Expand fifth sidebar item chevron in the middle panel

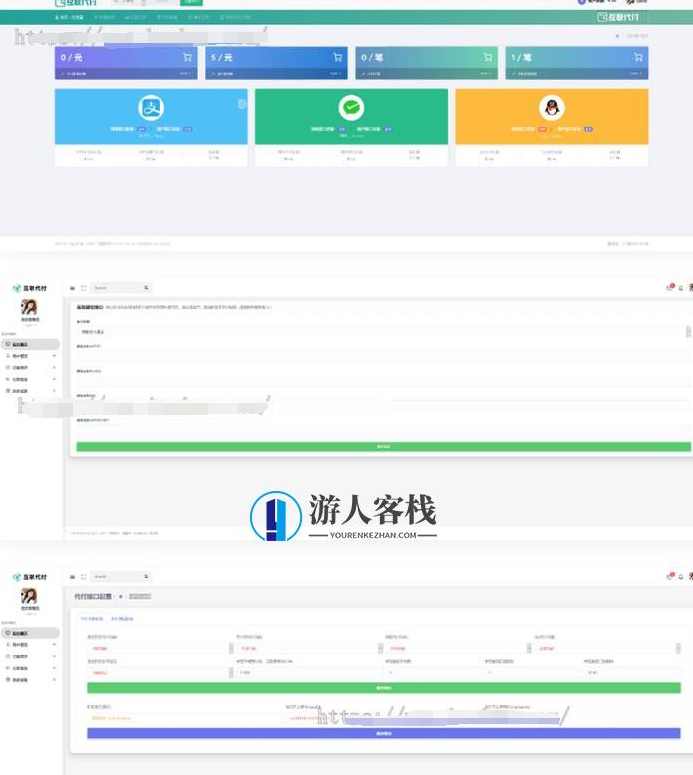54,391
